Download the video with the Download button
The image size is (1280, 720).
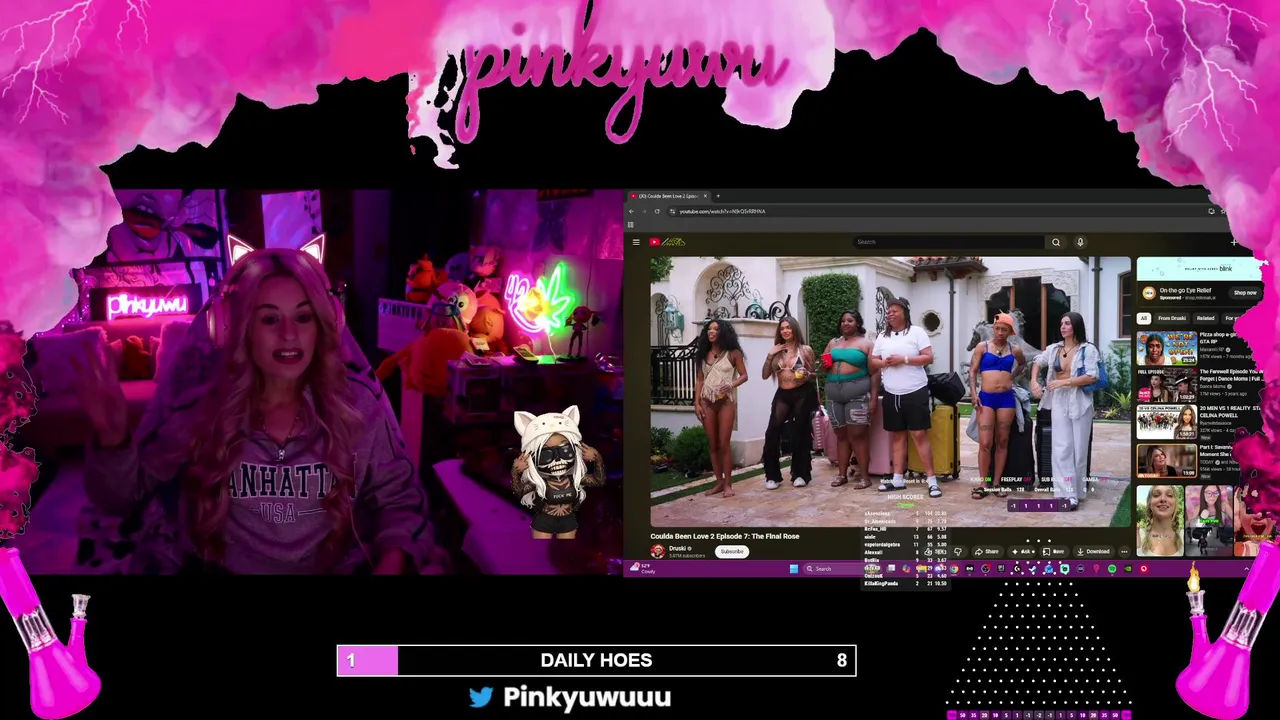1093,552
